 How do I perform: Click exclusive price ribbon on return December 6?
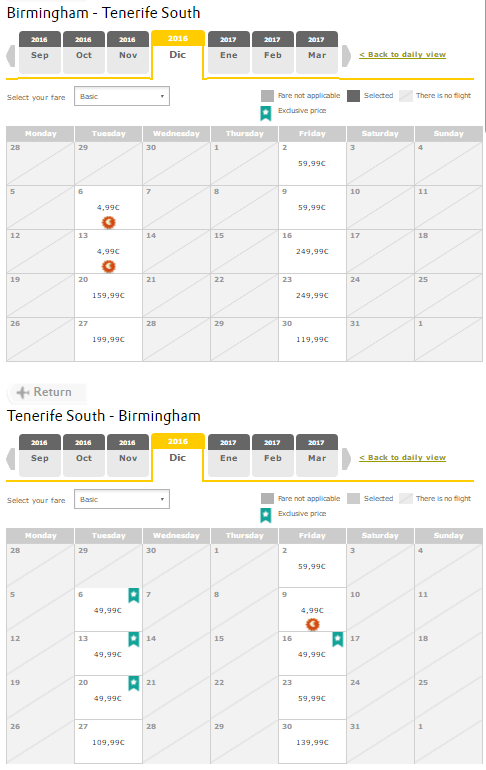134,595
